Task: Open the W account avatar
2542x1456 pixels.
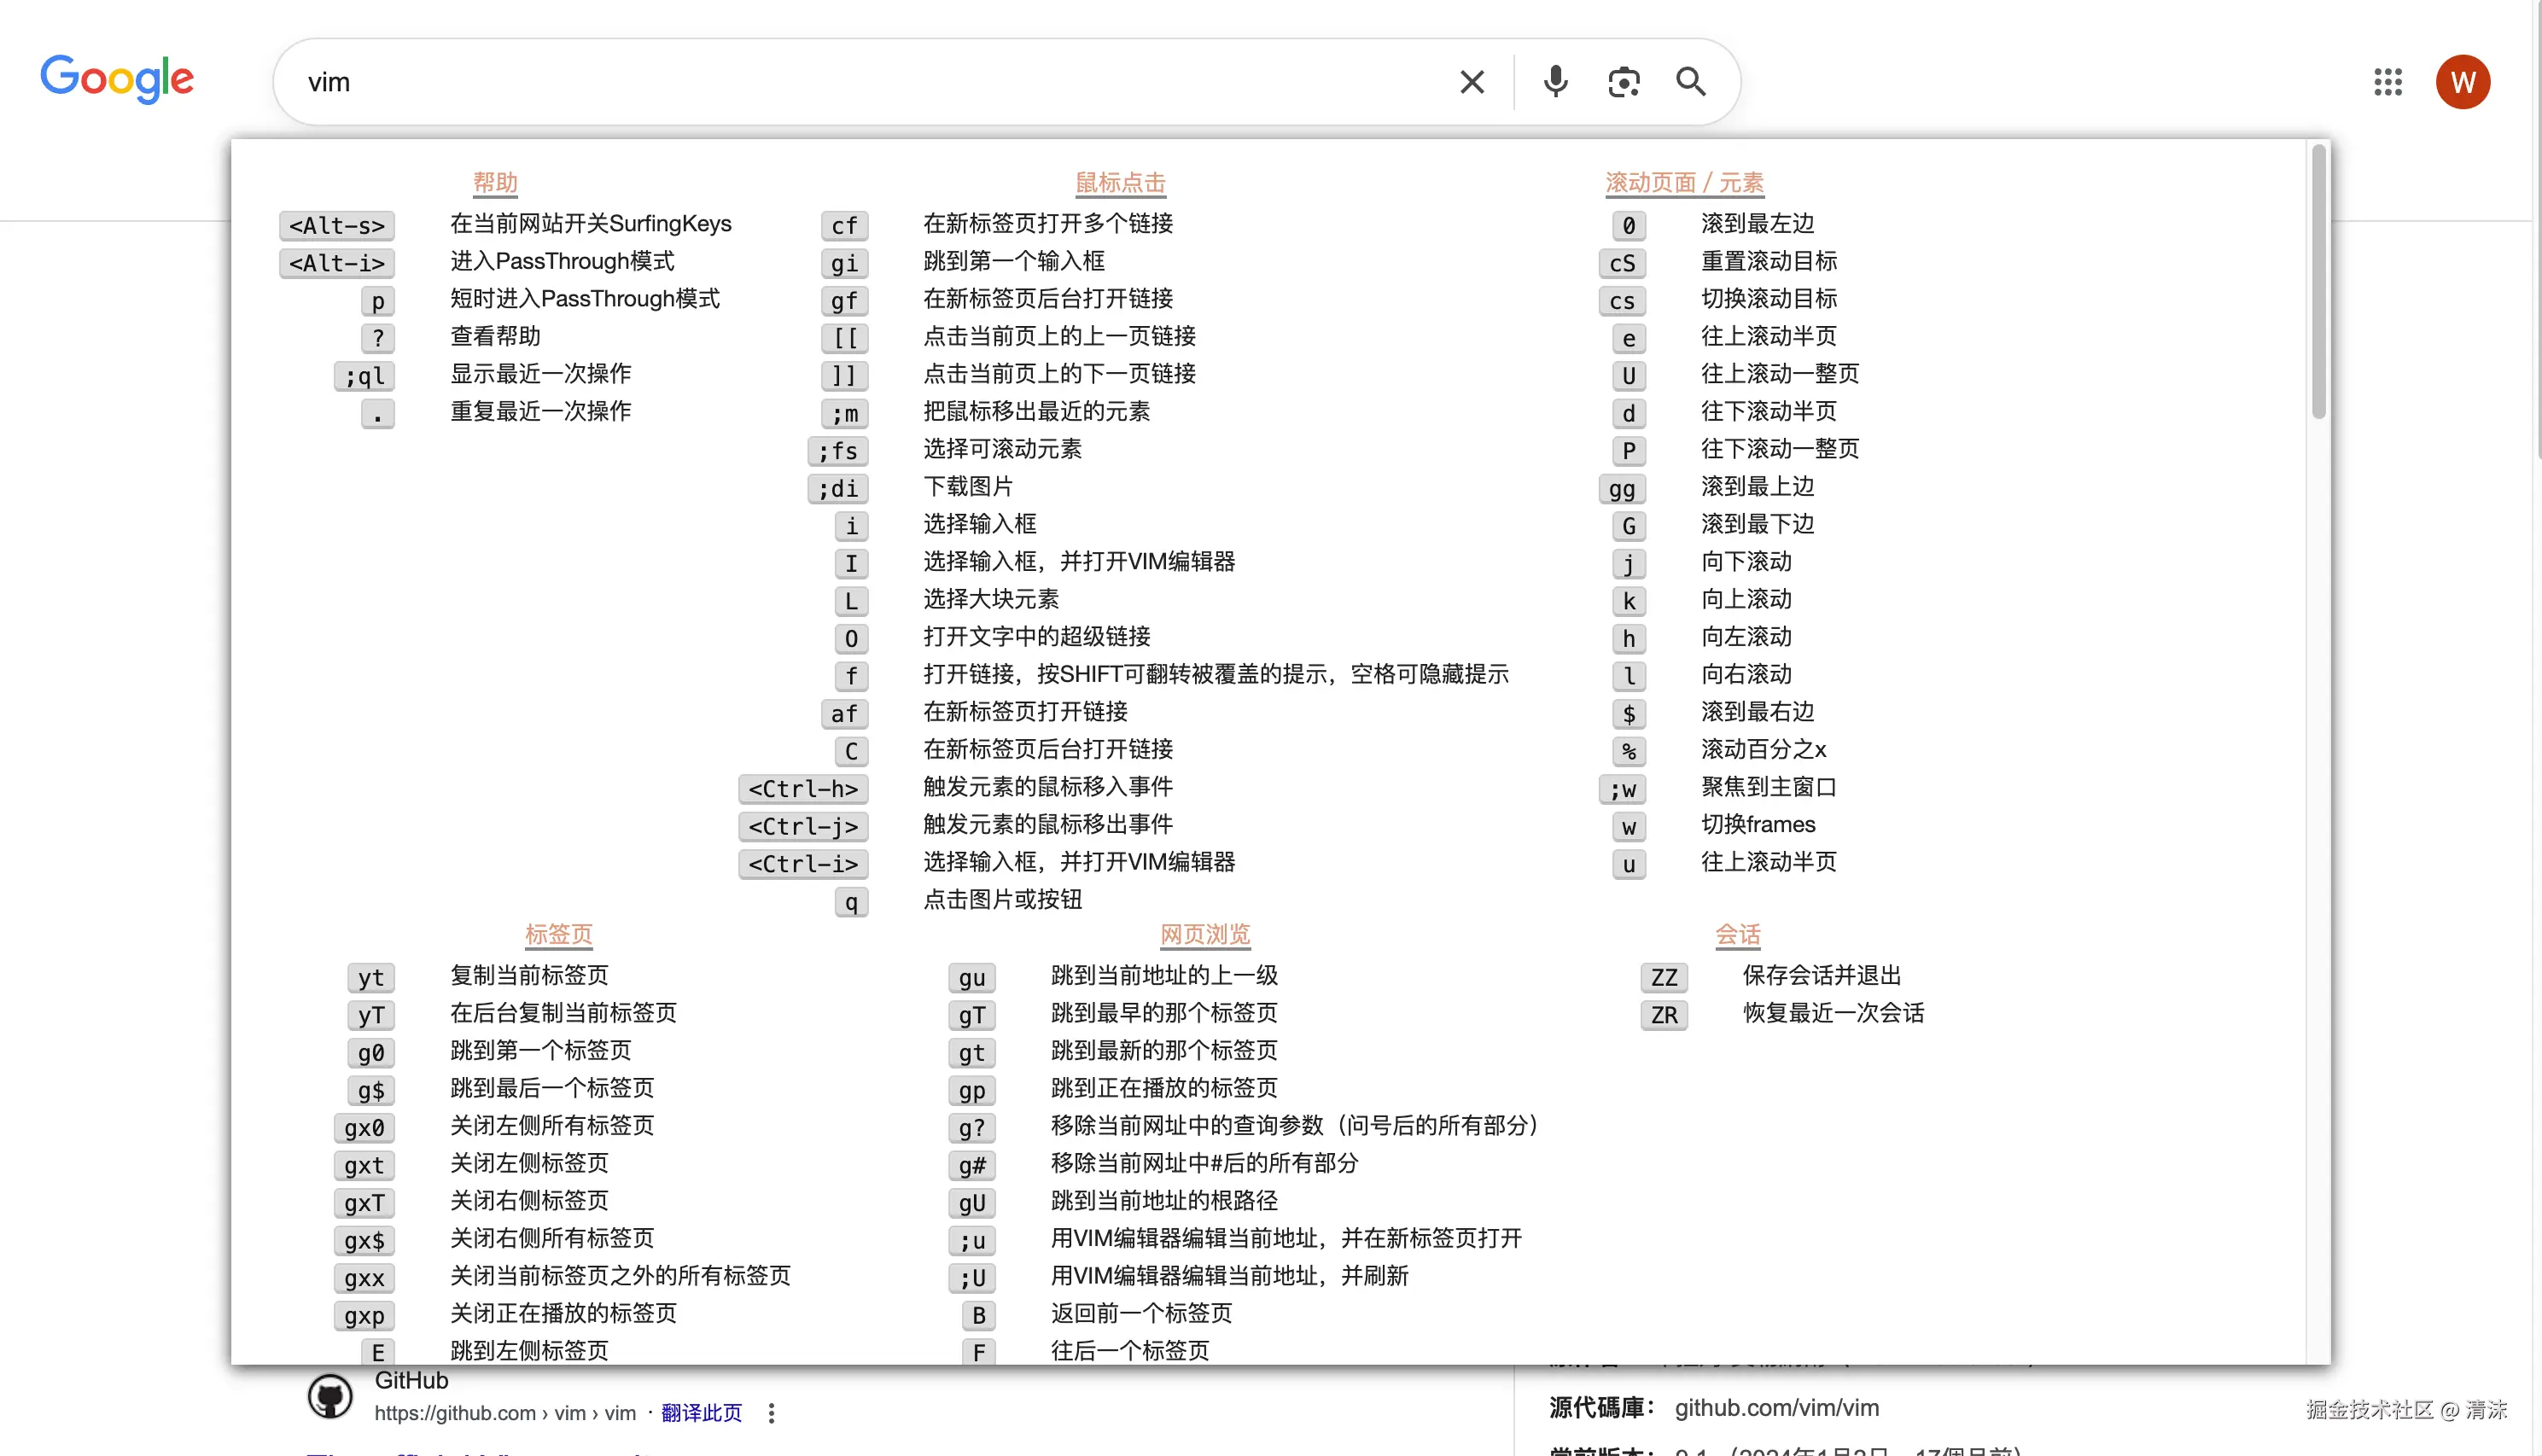Action: click(x=2462, y=82)
